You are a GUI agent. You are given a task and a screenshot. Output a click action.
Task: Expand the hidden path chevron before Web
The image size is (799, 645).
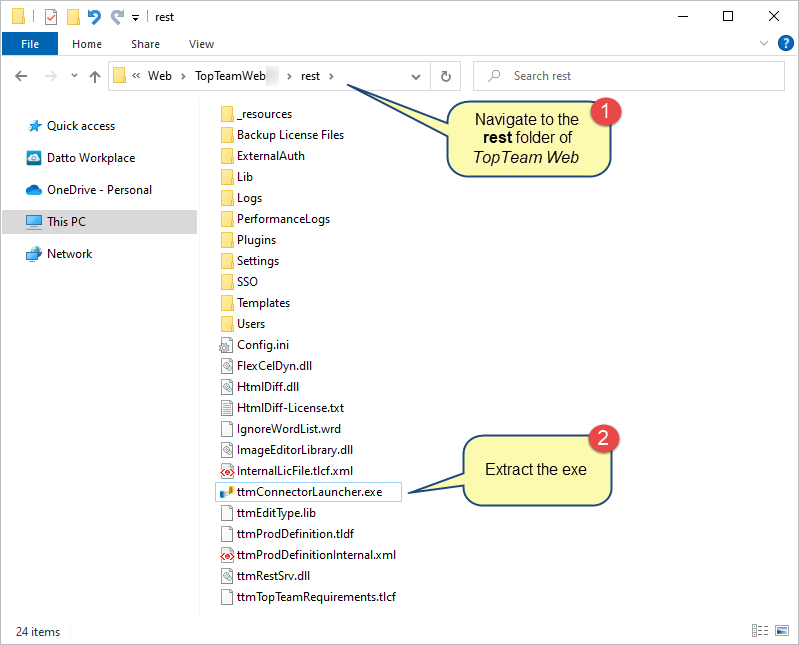click(136, 76)
